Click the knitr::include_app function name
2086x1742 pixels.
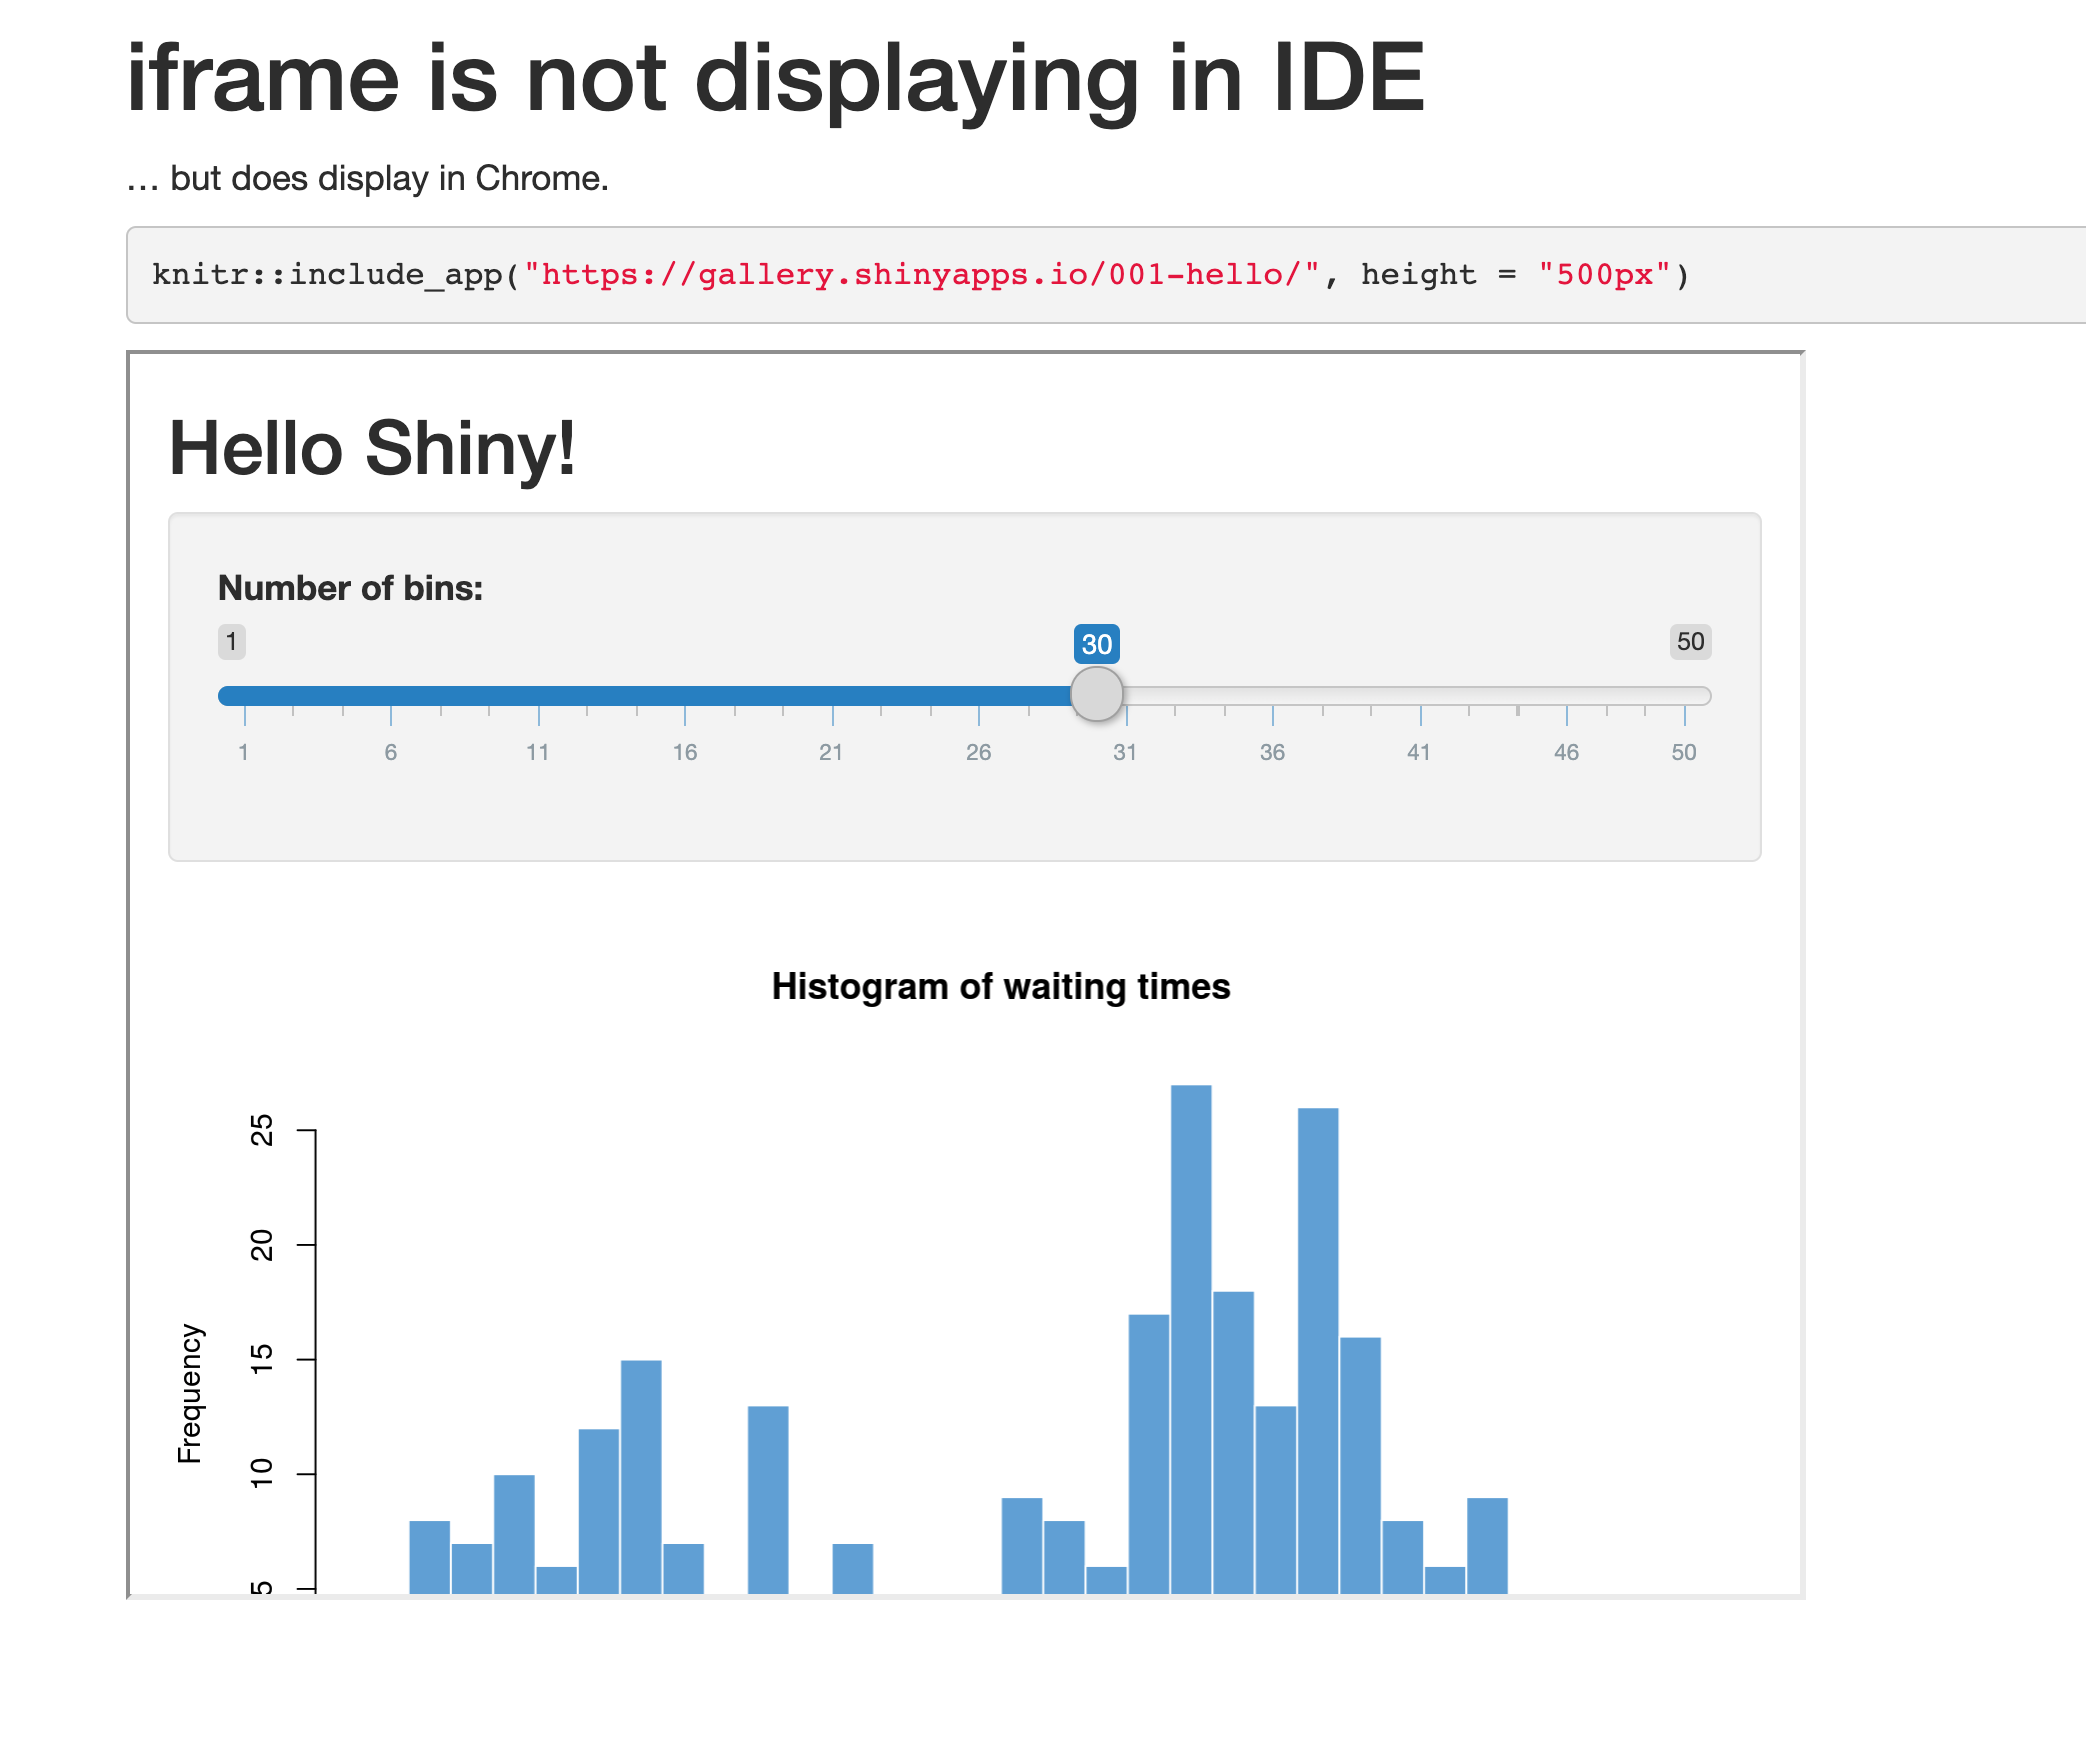coord(327,275)
